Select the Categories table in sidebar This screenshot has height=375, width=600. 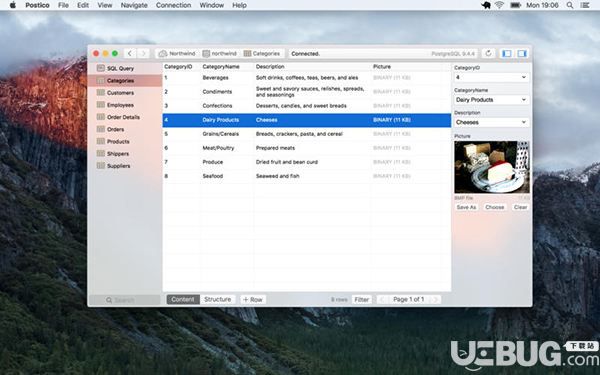tap(125, 80)
